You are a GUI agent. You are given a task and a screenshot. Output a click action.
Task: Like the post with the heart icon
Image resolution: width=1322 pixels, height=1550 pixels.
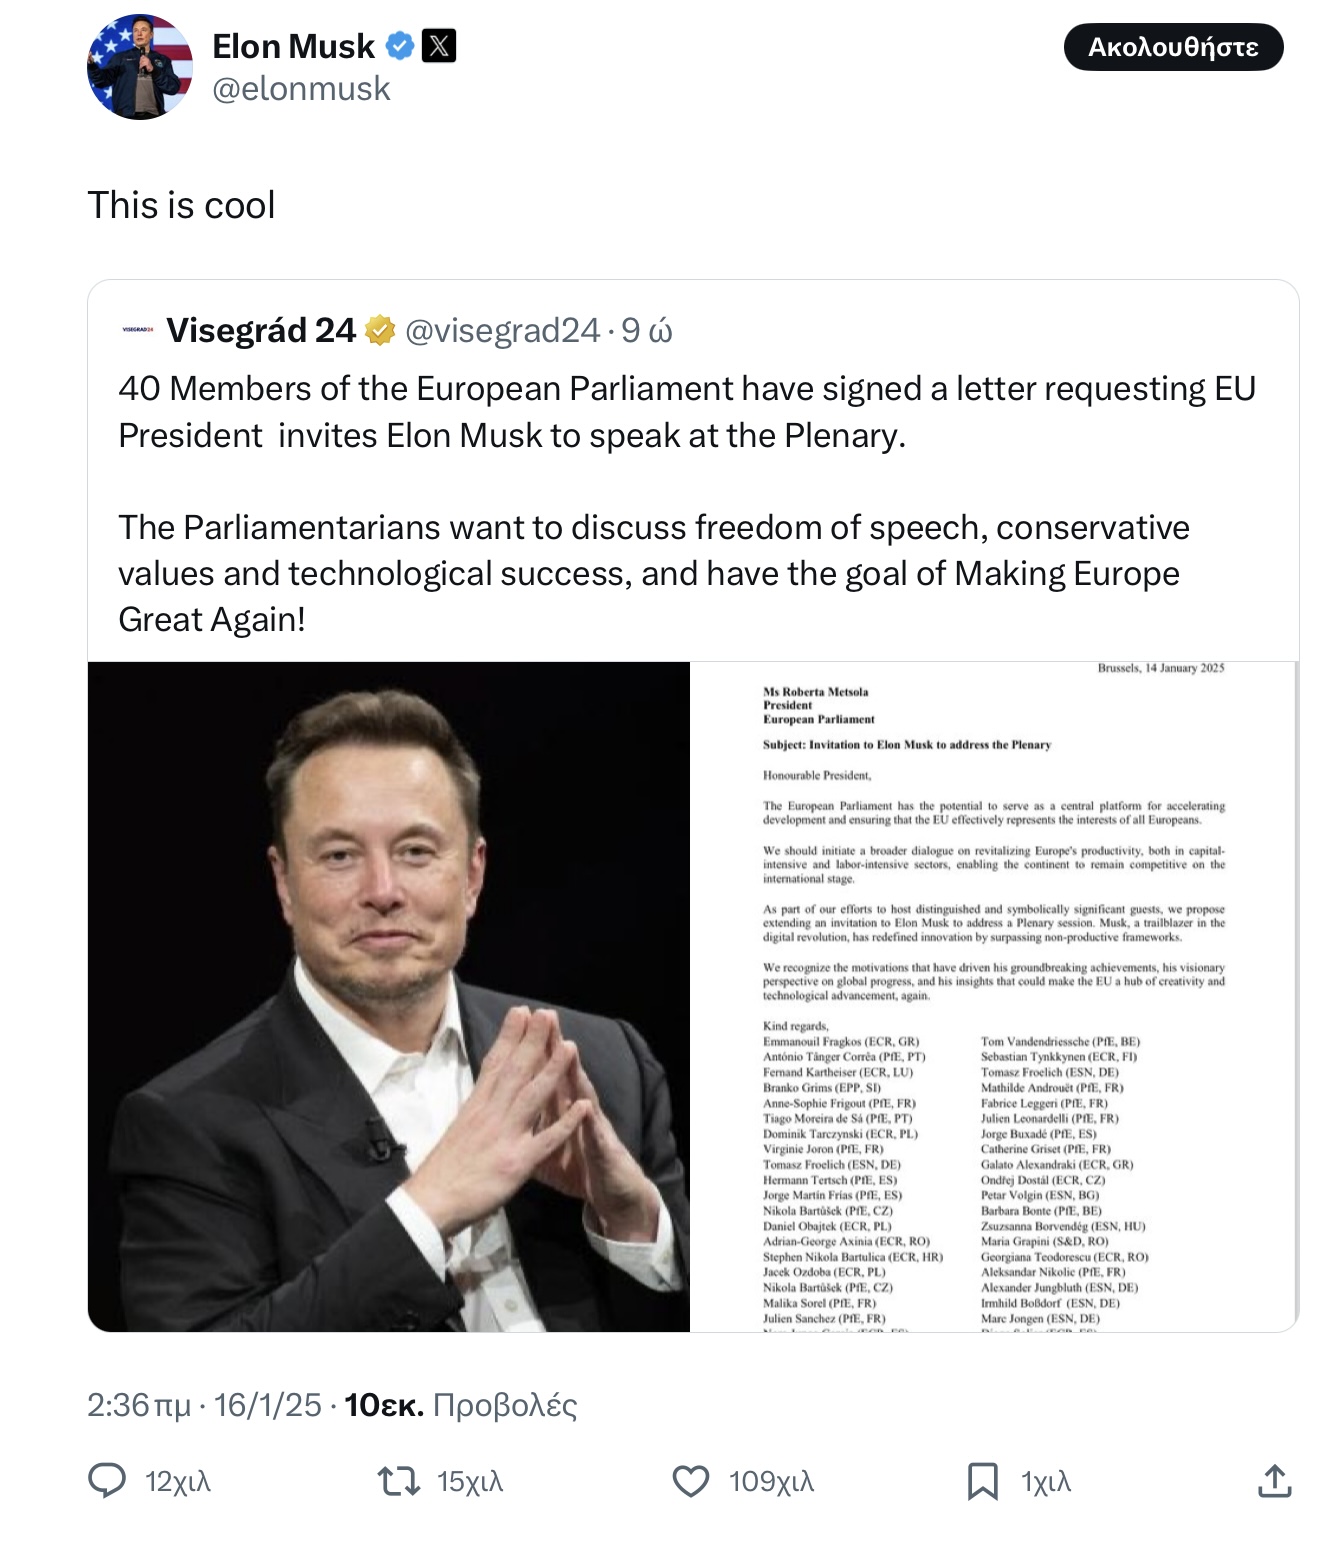pyautogui.click(x=690, y=1481)
